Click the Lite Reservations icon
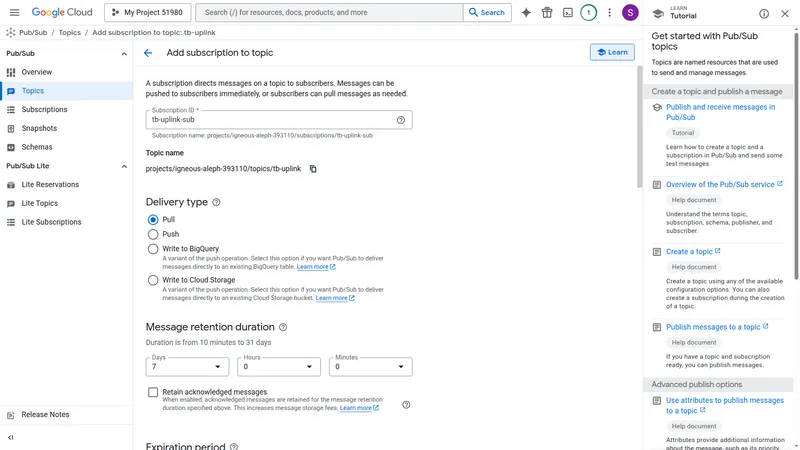The image size is (800, 450). pos(11,185)
